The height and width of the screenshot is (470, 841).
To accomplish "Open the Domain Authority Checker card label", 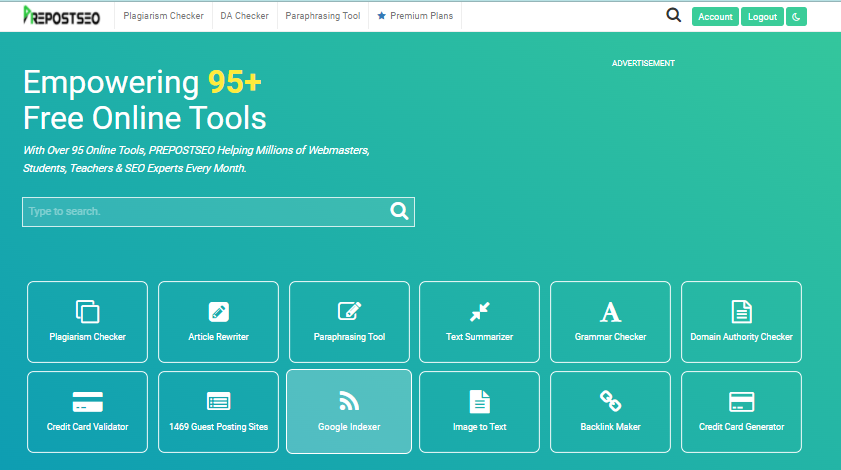I will click(x=742, y=337).
